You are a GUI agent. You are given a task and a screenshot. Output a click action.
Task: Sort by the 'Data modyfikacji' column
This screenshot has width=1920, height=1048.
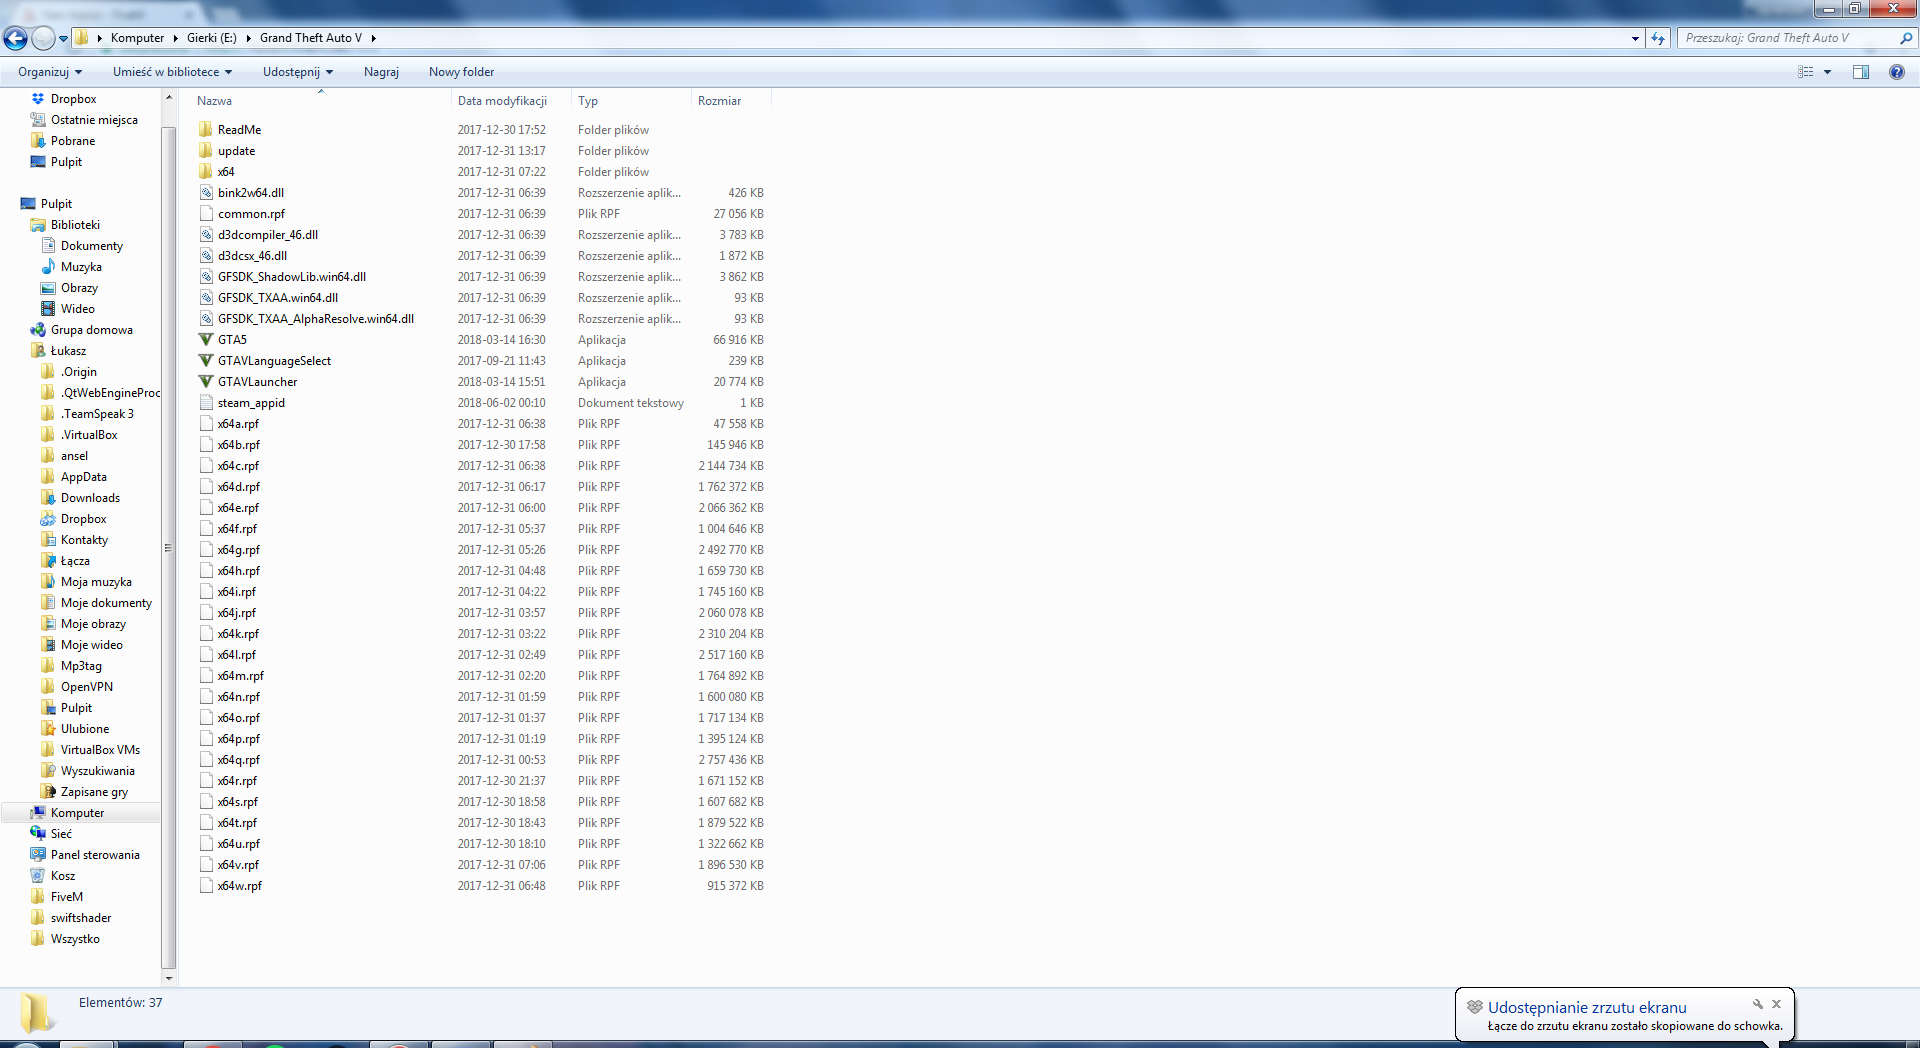(511, 101)
